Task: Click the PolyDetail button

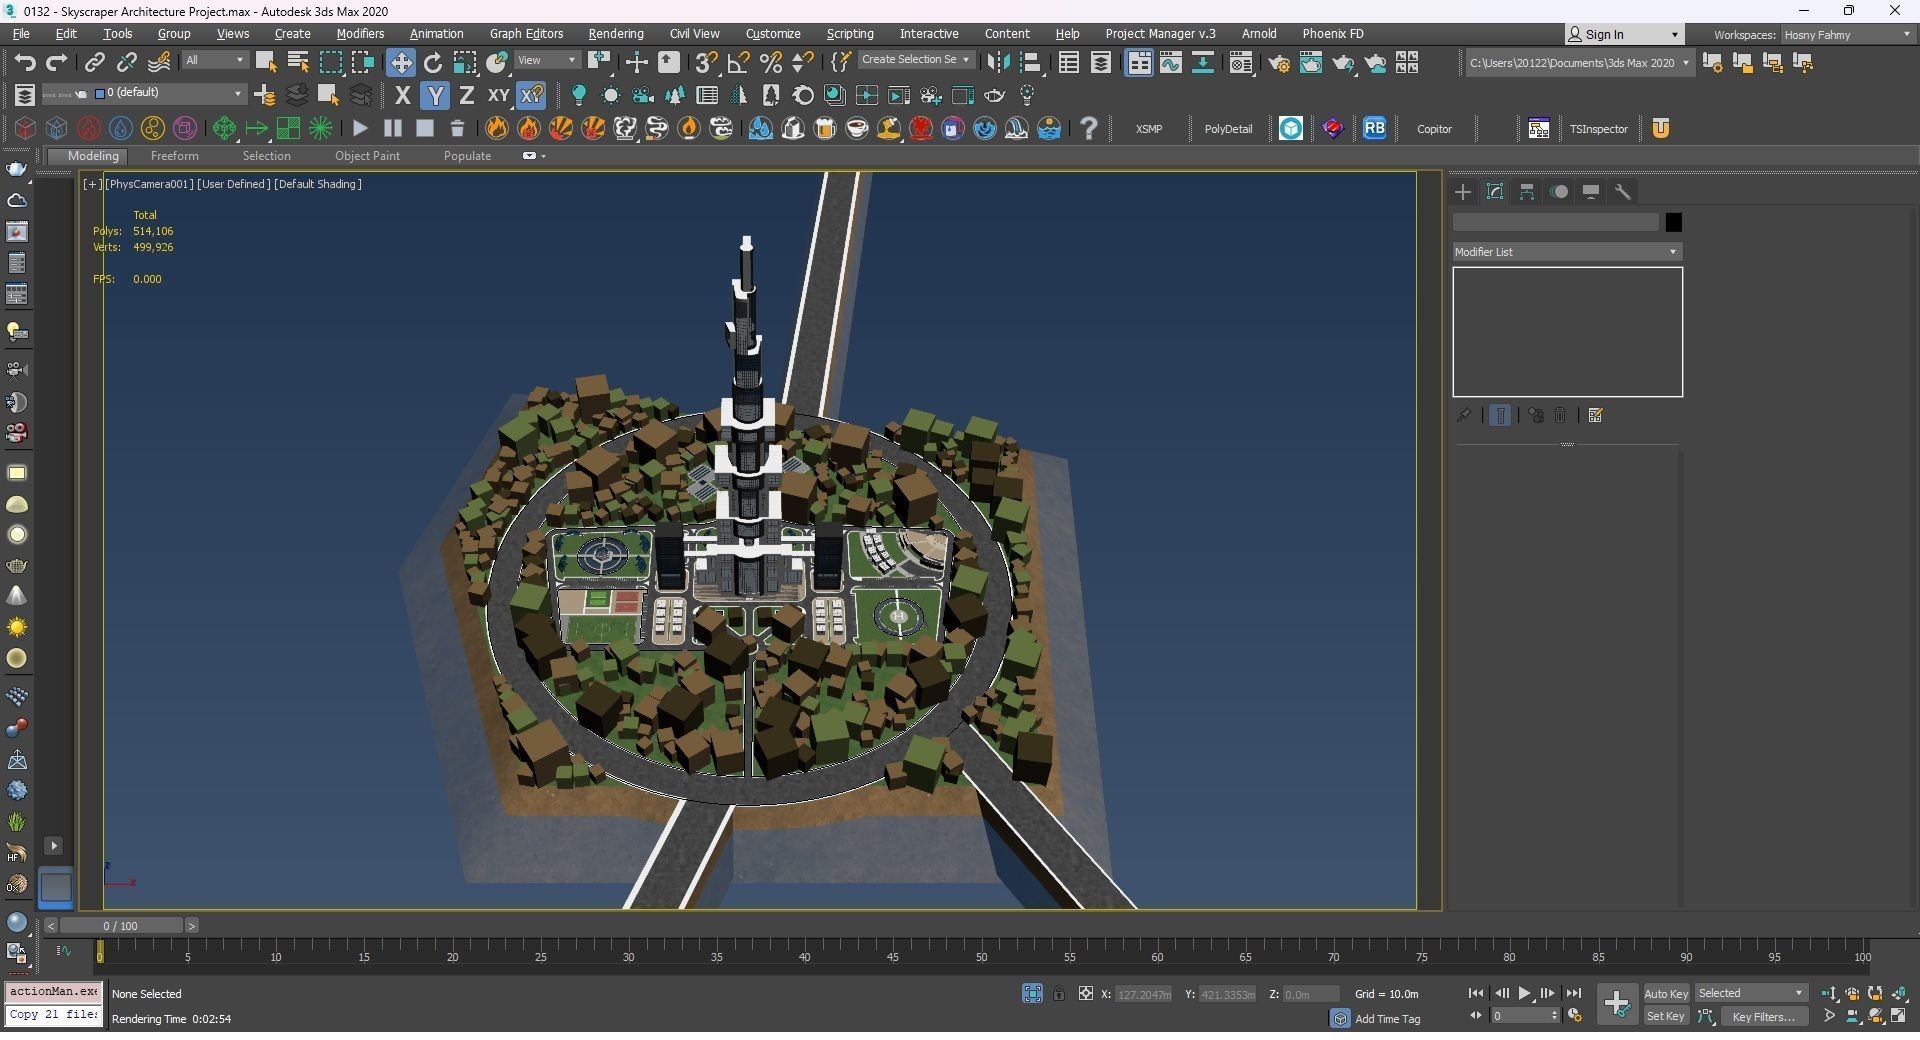Action: pyautogui.click(x=1228, y=129)
